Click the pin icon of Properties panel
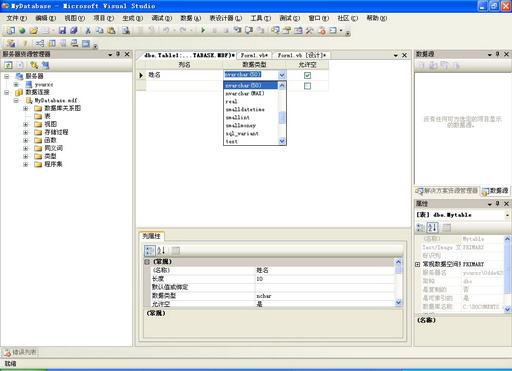The height and width of the screenshot is (371, 512). tap(498, 203)
